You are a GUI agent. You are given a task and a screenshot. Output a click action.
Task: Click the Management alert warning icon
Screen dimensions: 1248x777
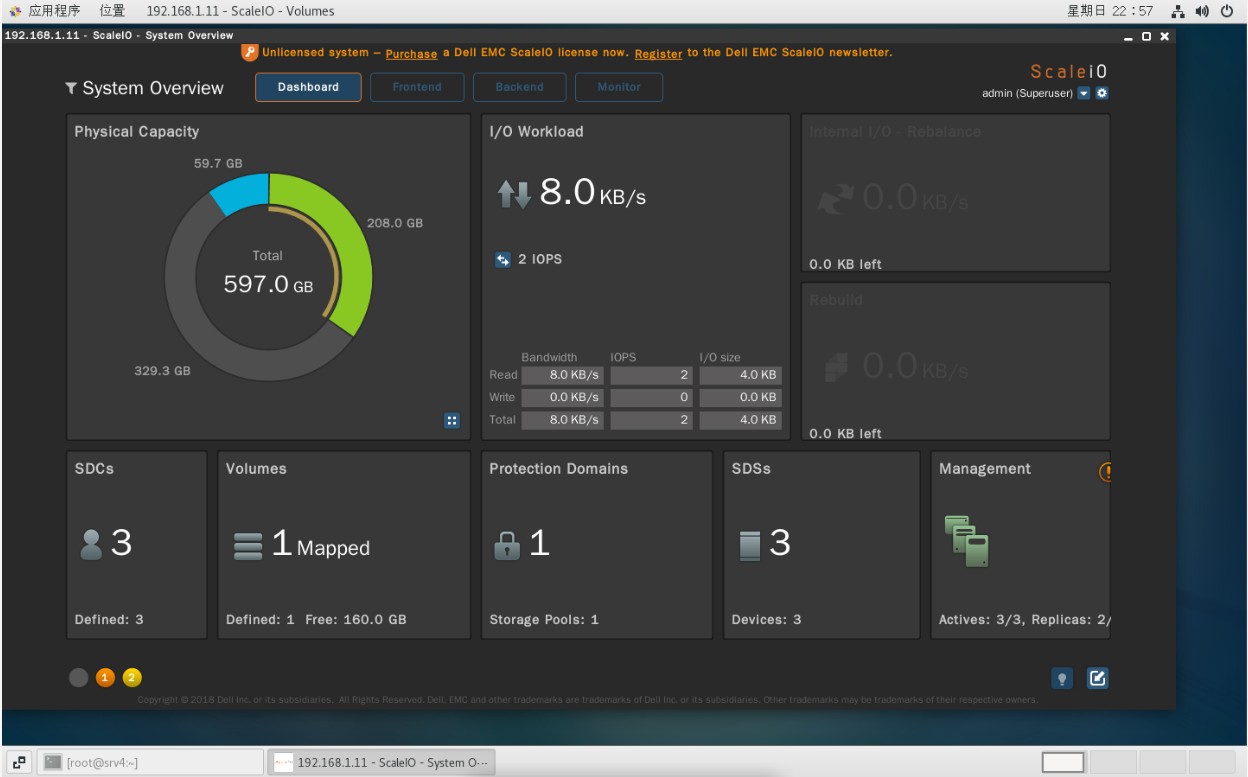tap(1106, 471)
